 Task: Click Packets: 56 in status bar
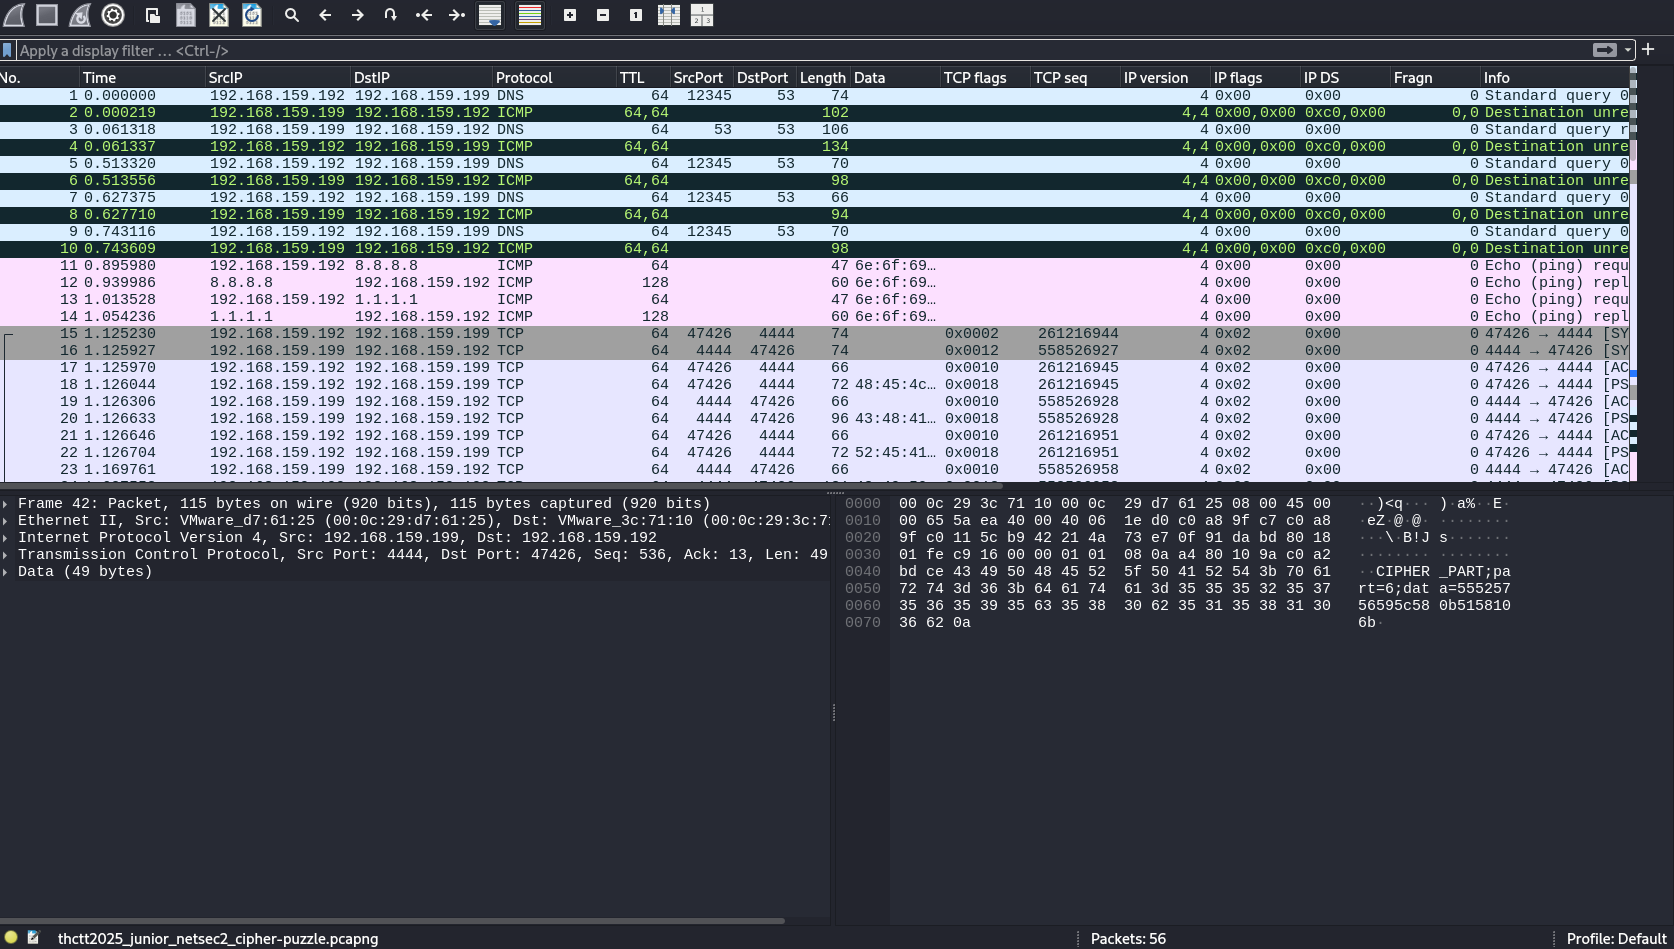pos(1128,939)
